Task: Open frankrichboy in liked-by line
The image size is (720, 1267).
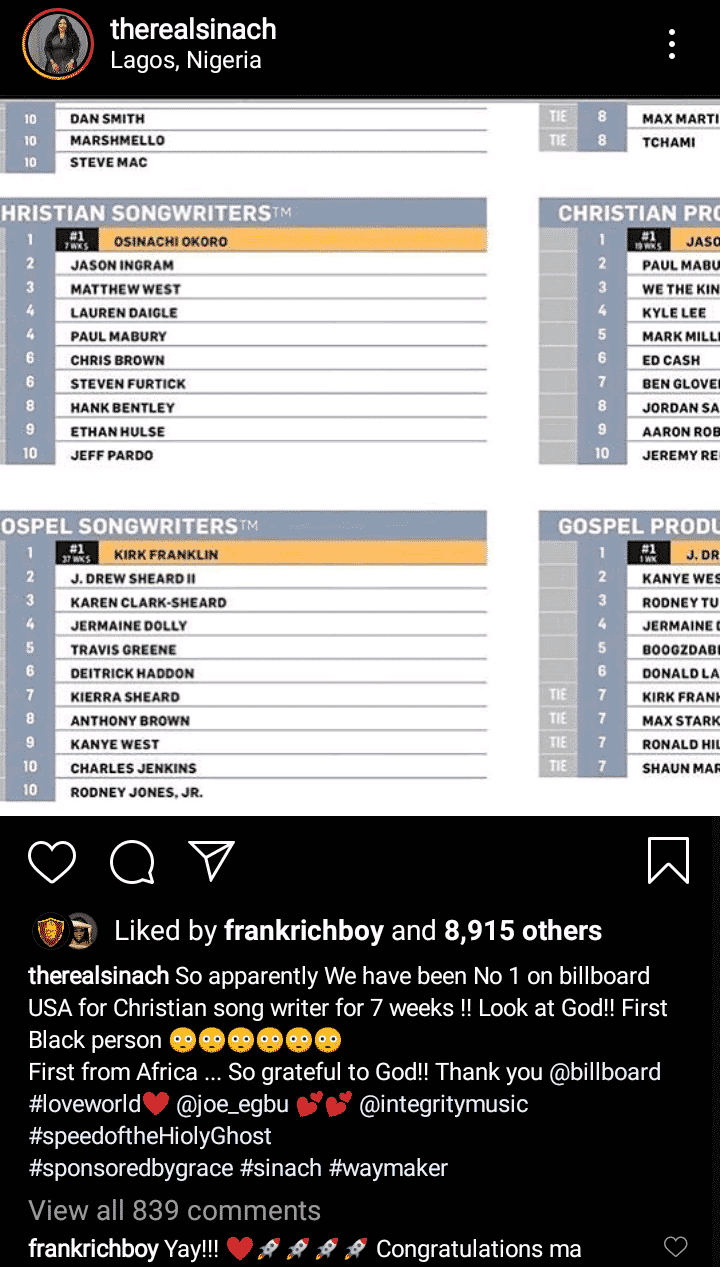Action: tap(303, 931)
